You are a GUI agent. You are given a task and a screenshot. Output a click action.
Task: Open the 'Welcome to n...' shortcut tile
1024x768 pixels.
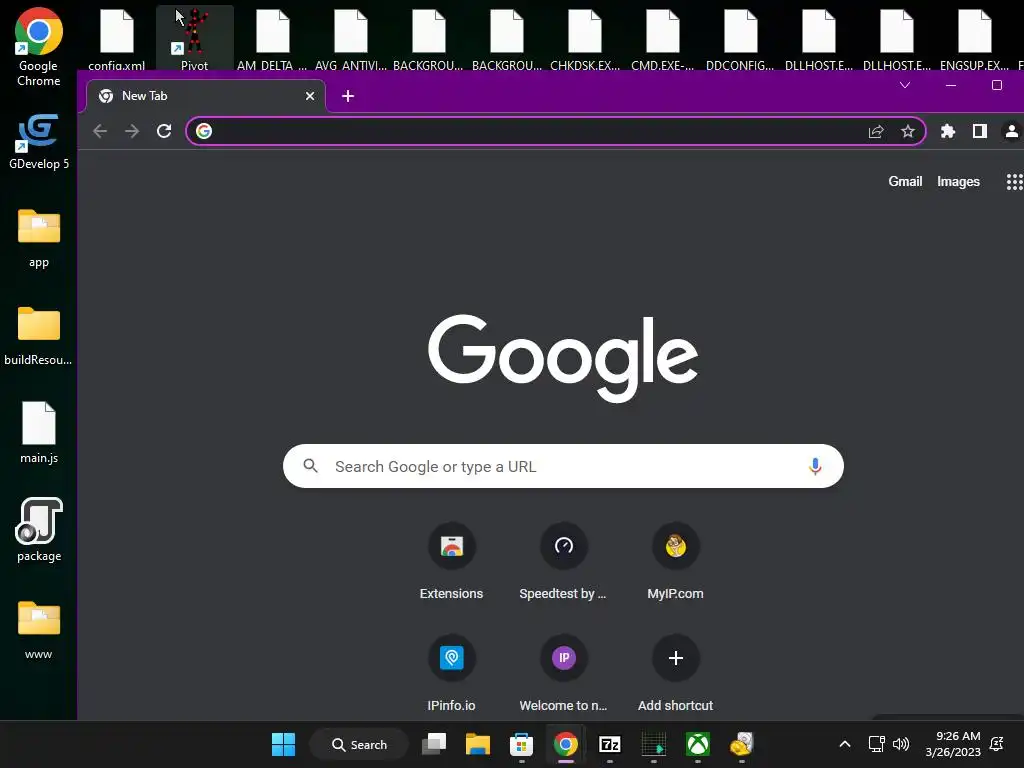[x=563, y=673]
